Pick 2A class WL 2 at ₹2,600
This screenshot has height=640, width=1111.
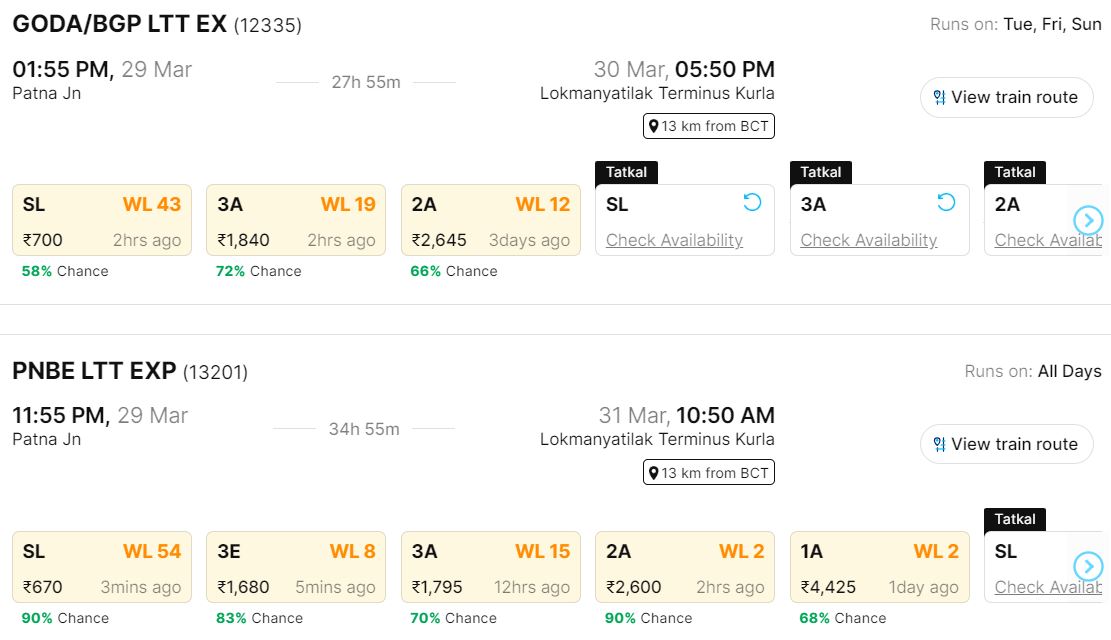click(x=684, y=567)
